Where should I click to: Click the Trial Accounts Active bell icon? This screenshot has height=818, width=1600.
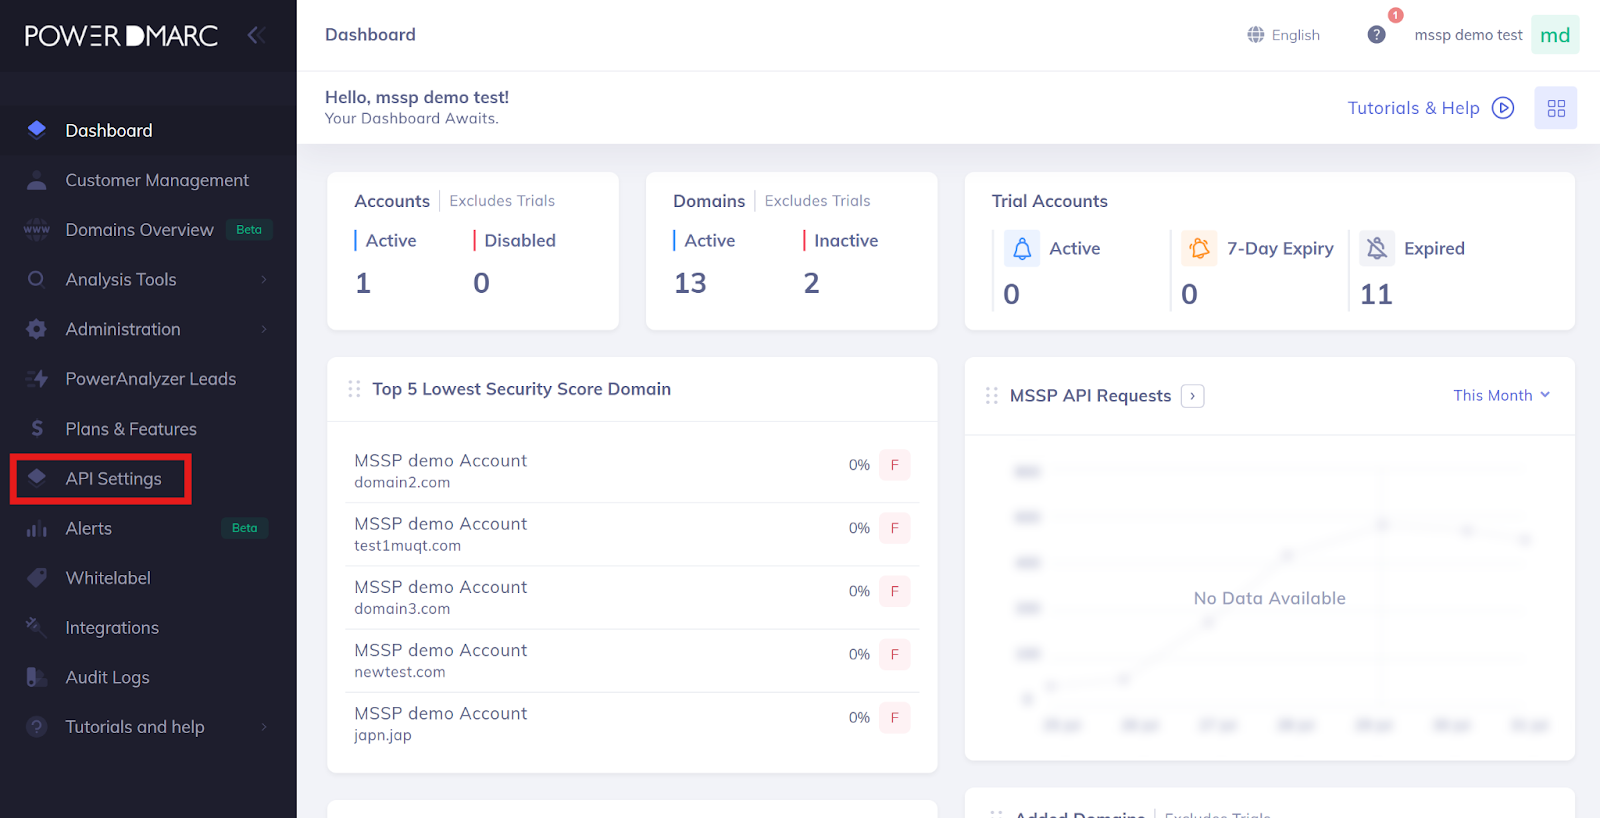1022,248
